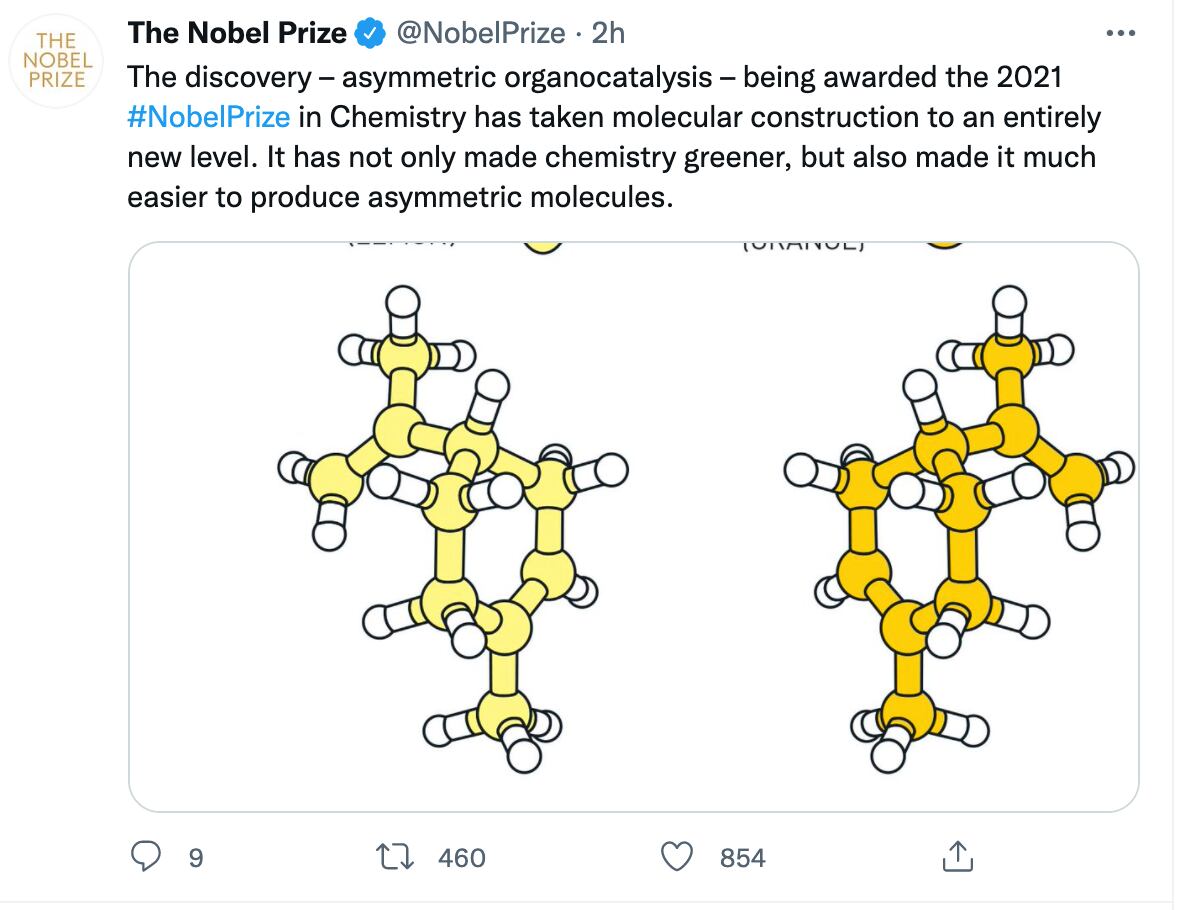Open the share tweet icon
The width and height of the screenshot is (1202, 910).
957,857
